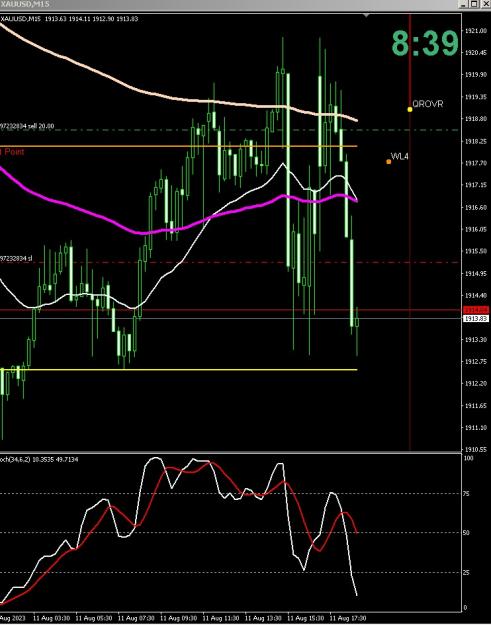Click the WL4 text label
The image size is (491, 625).
(x=400, y=156)
